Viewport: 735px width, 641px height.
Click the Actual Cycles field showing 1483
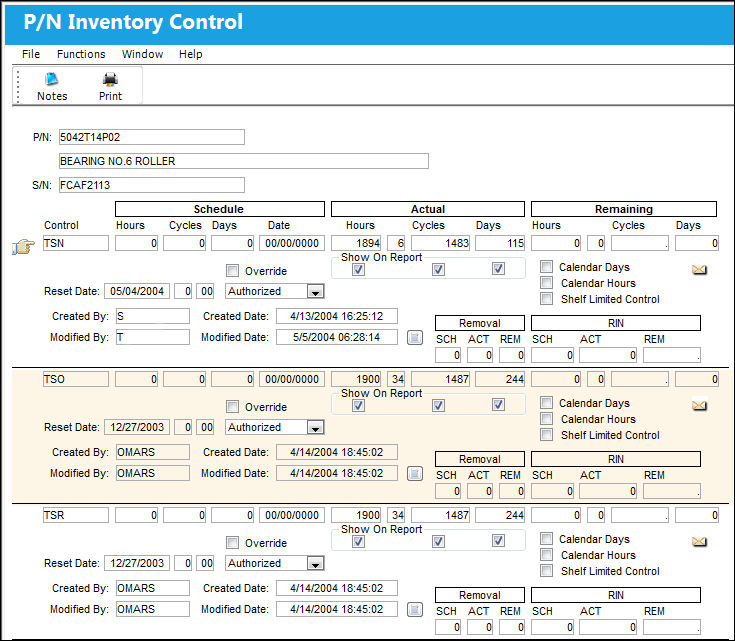441,243
